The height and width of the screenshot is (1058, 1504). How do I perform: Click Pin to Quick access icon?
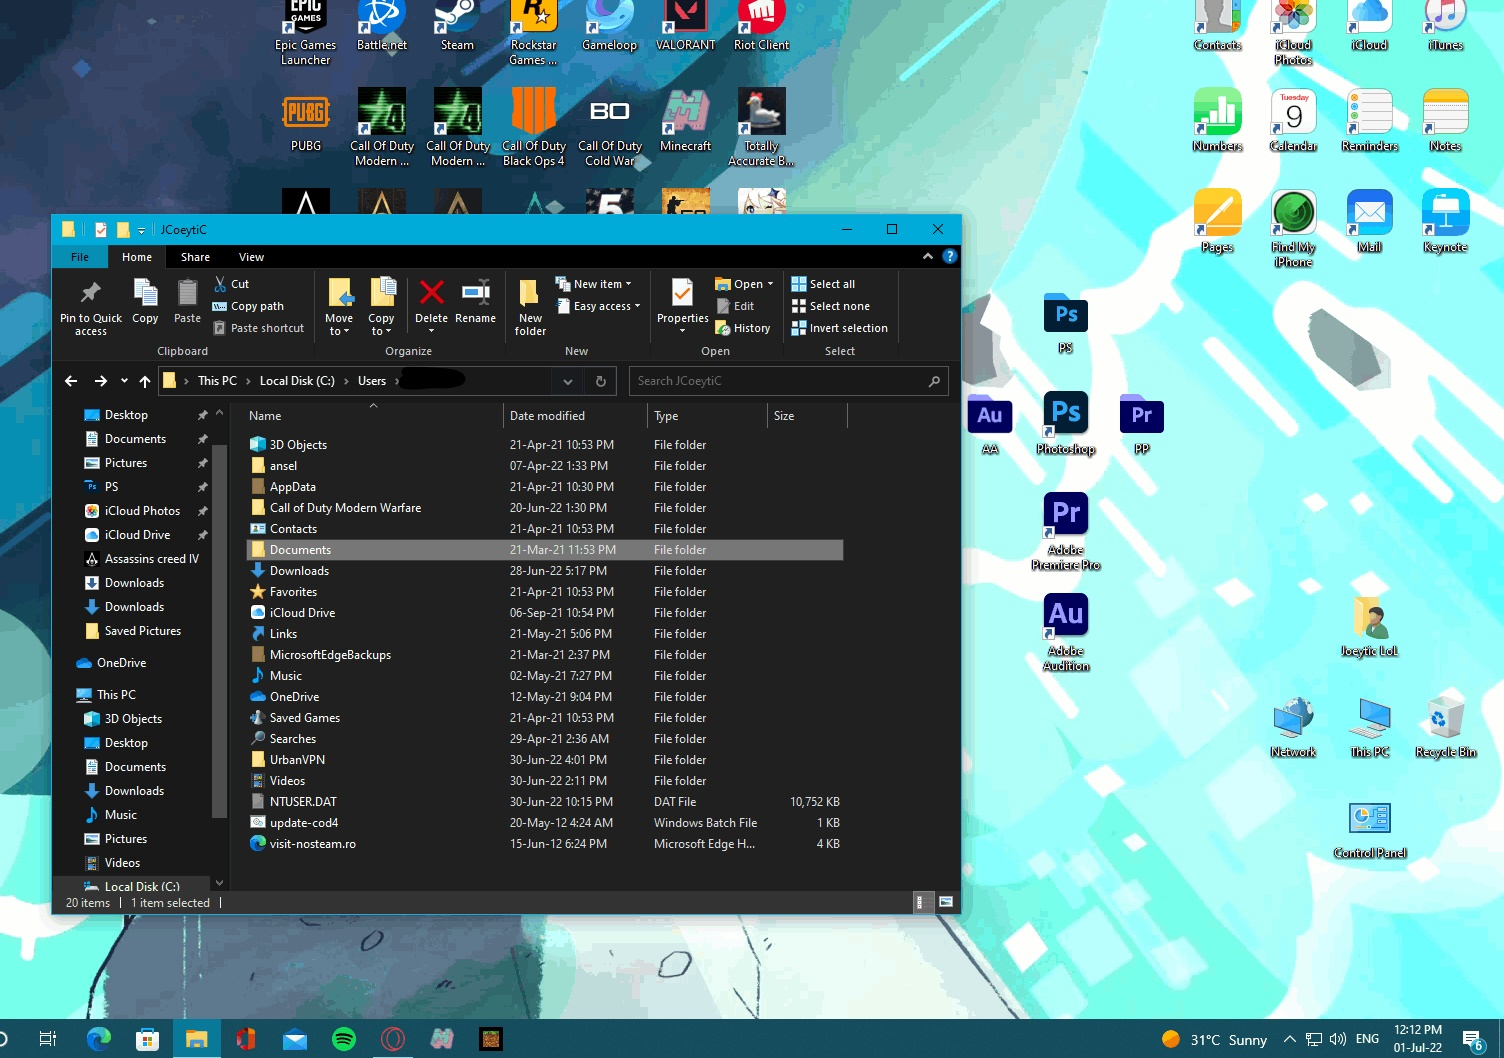pyautogui.click(x=90, y=294)
